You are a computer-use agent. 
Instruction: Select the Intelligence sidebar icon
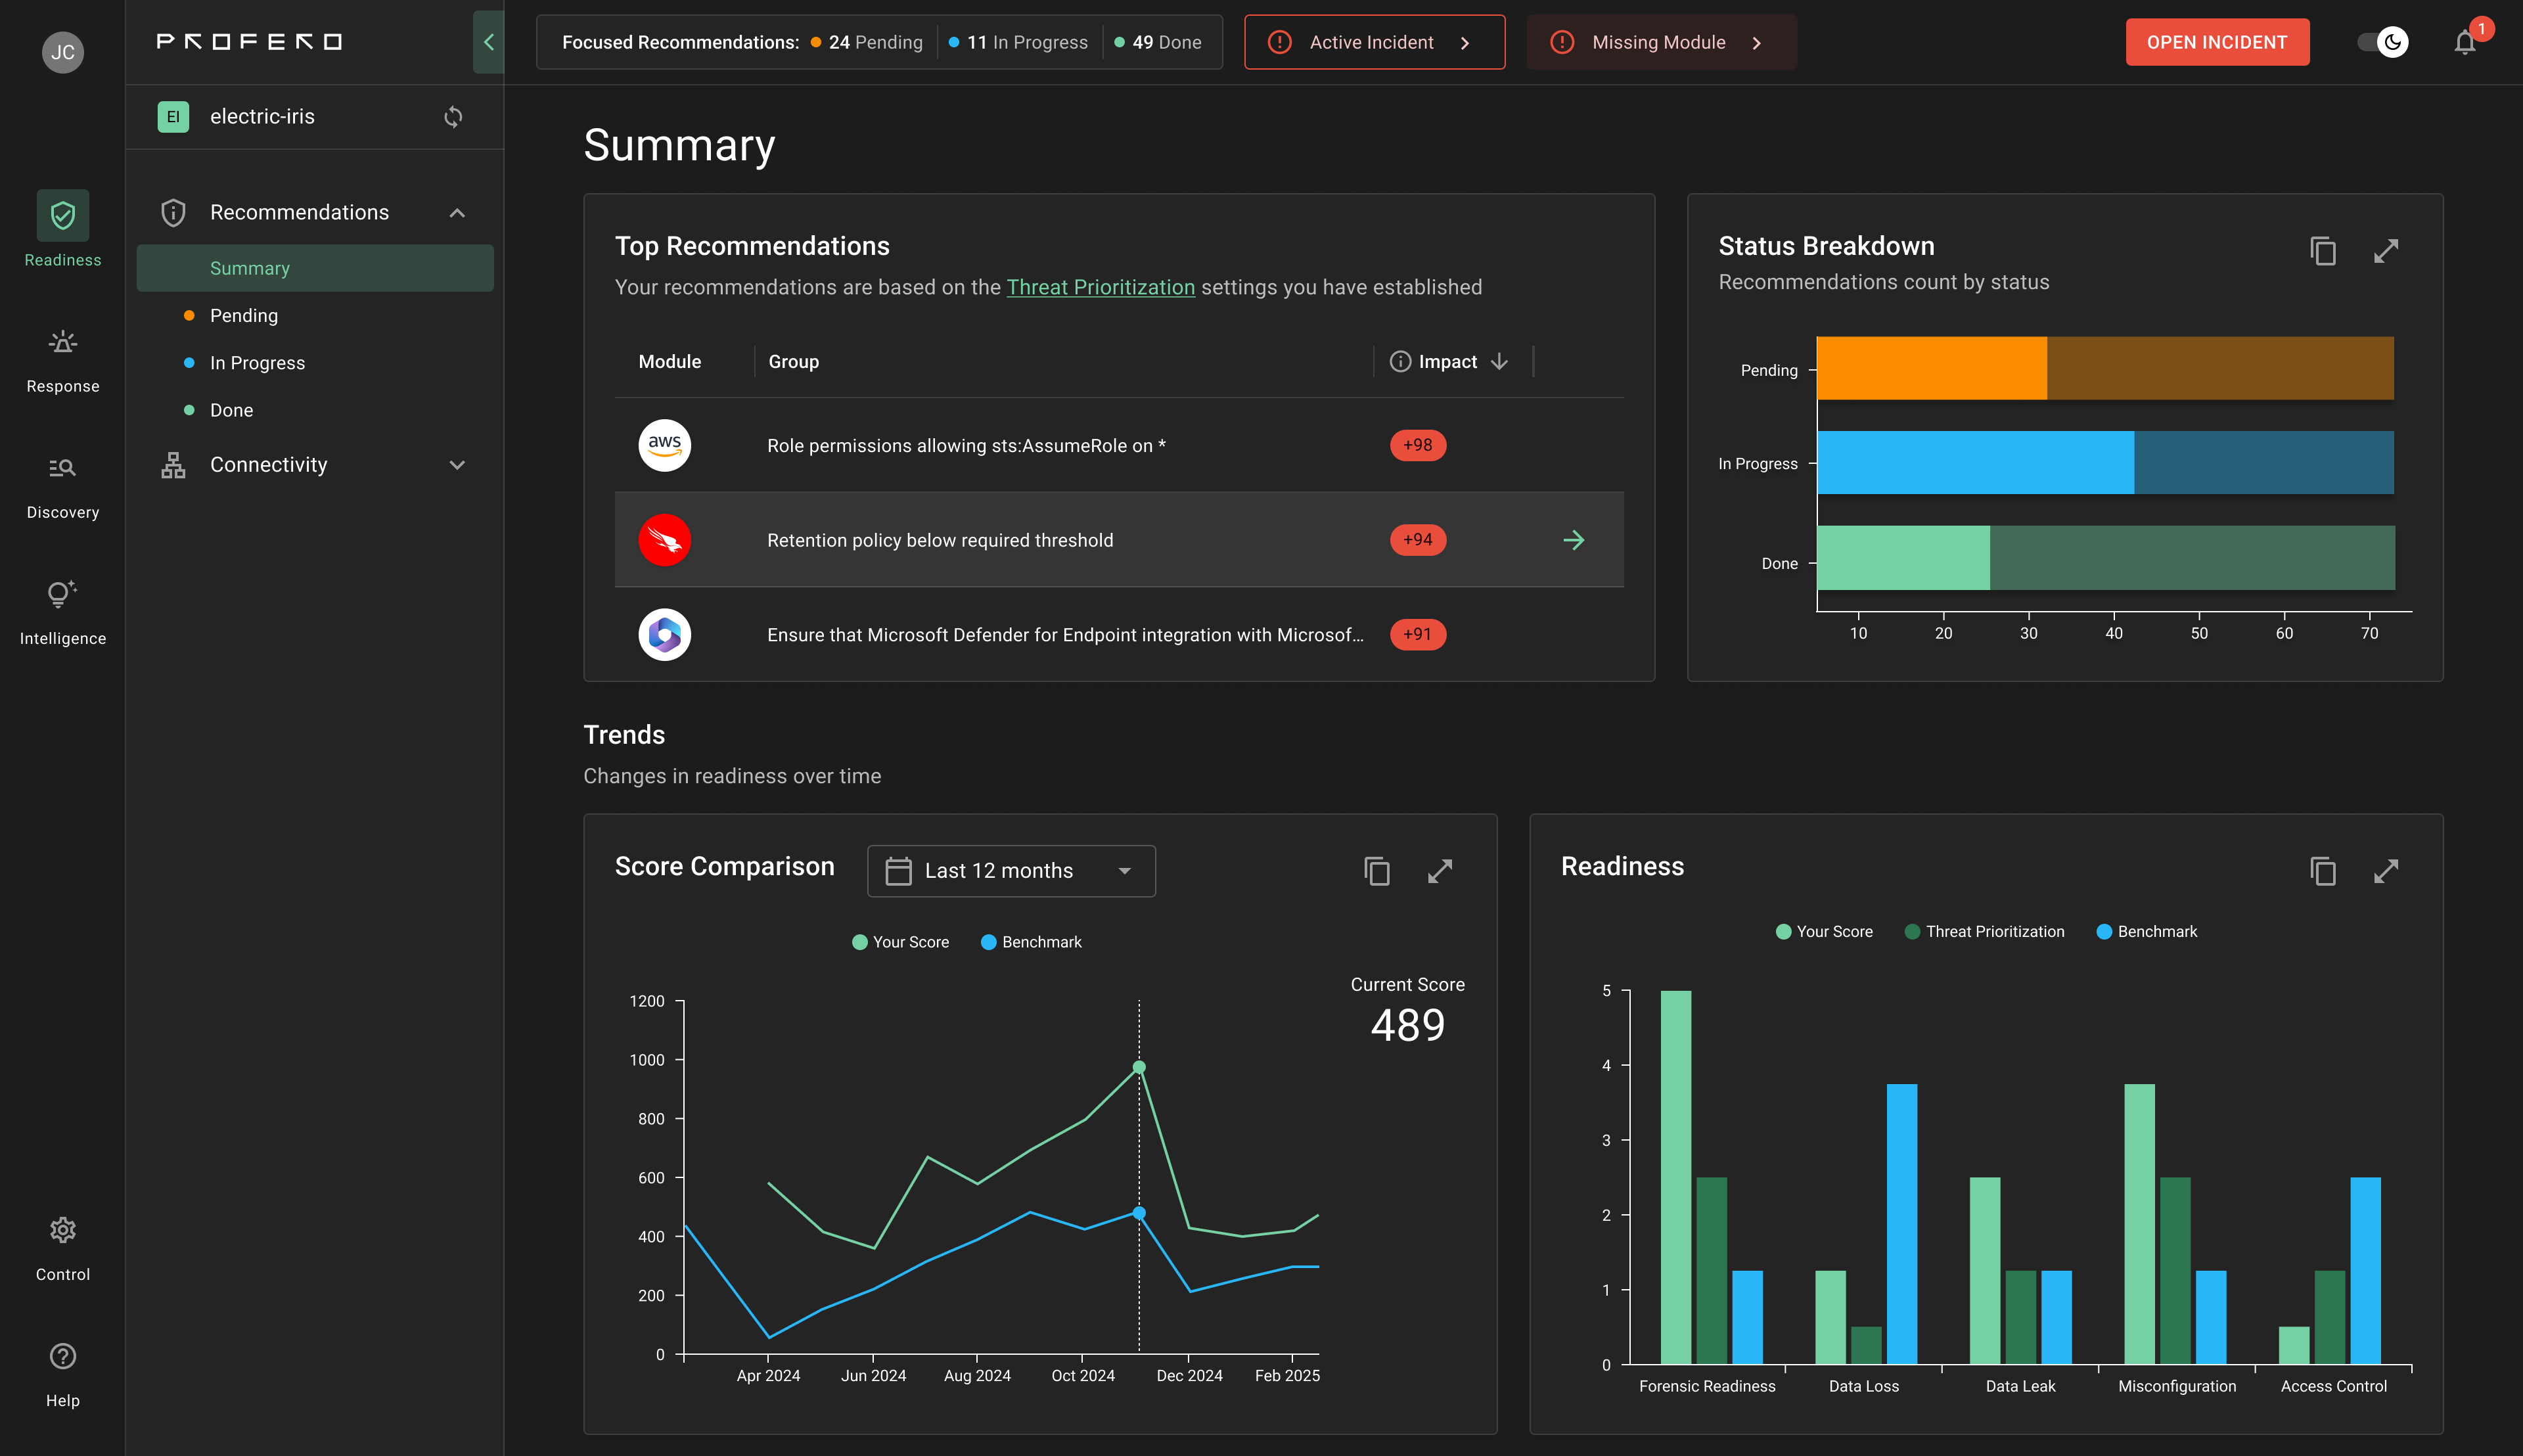pos(62,608)
